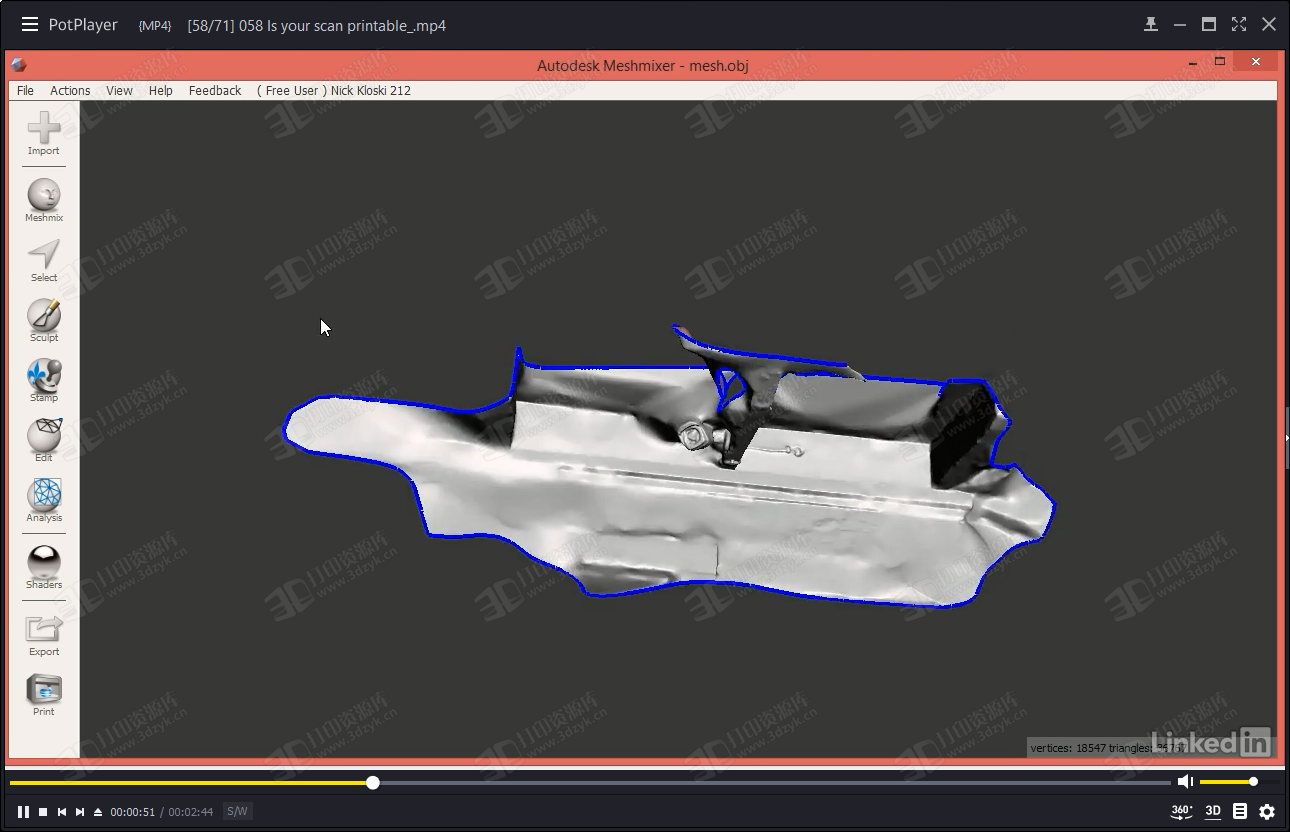Click the elapsed time 00:00:51
1290x832 pixels.
click(133, 812)
